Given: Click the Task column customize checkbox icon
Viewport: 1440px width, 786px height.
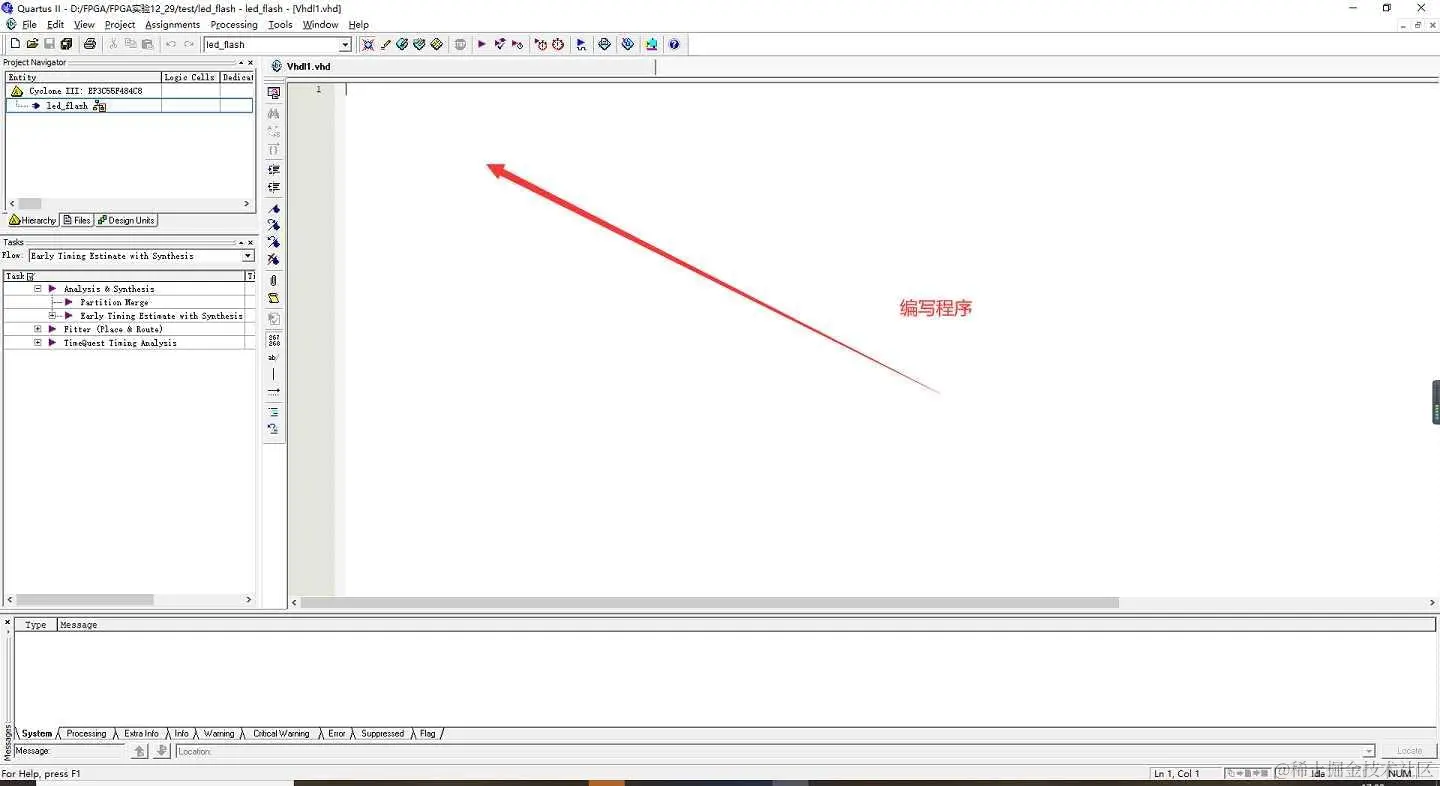Looking at the screenshot, I should point(30,276).
